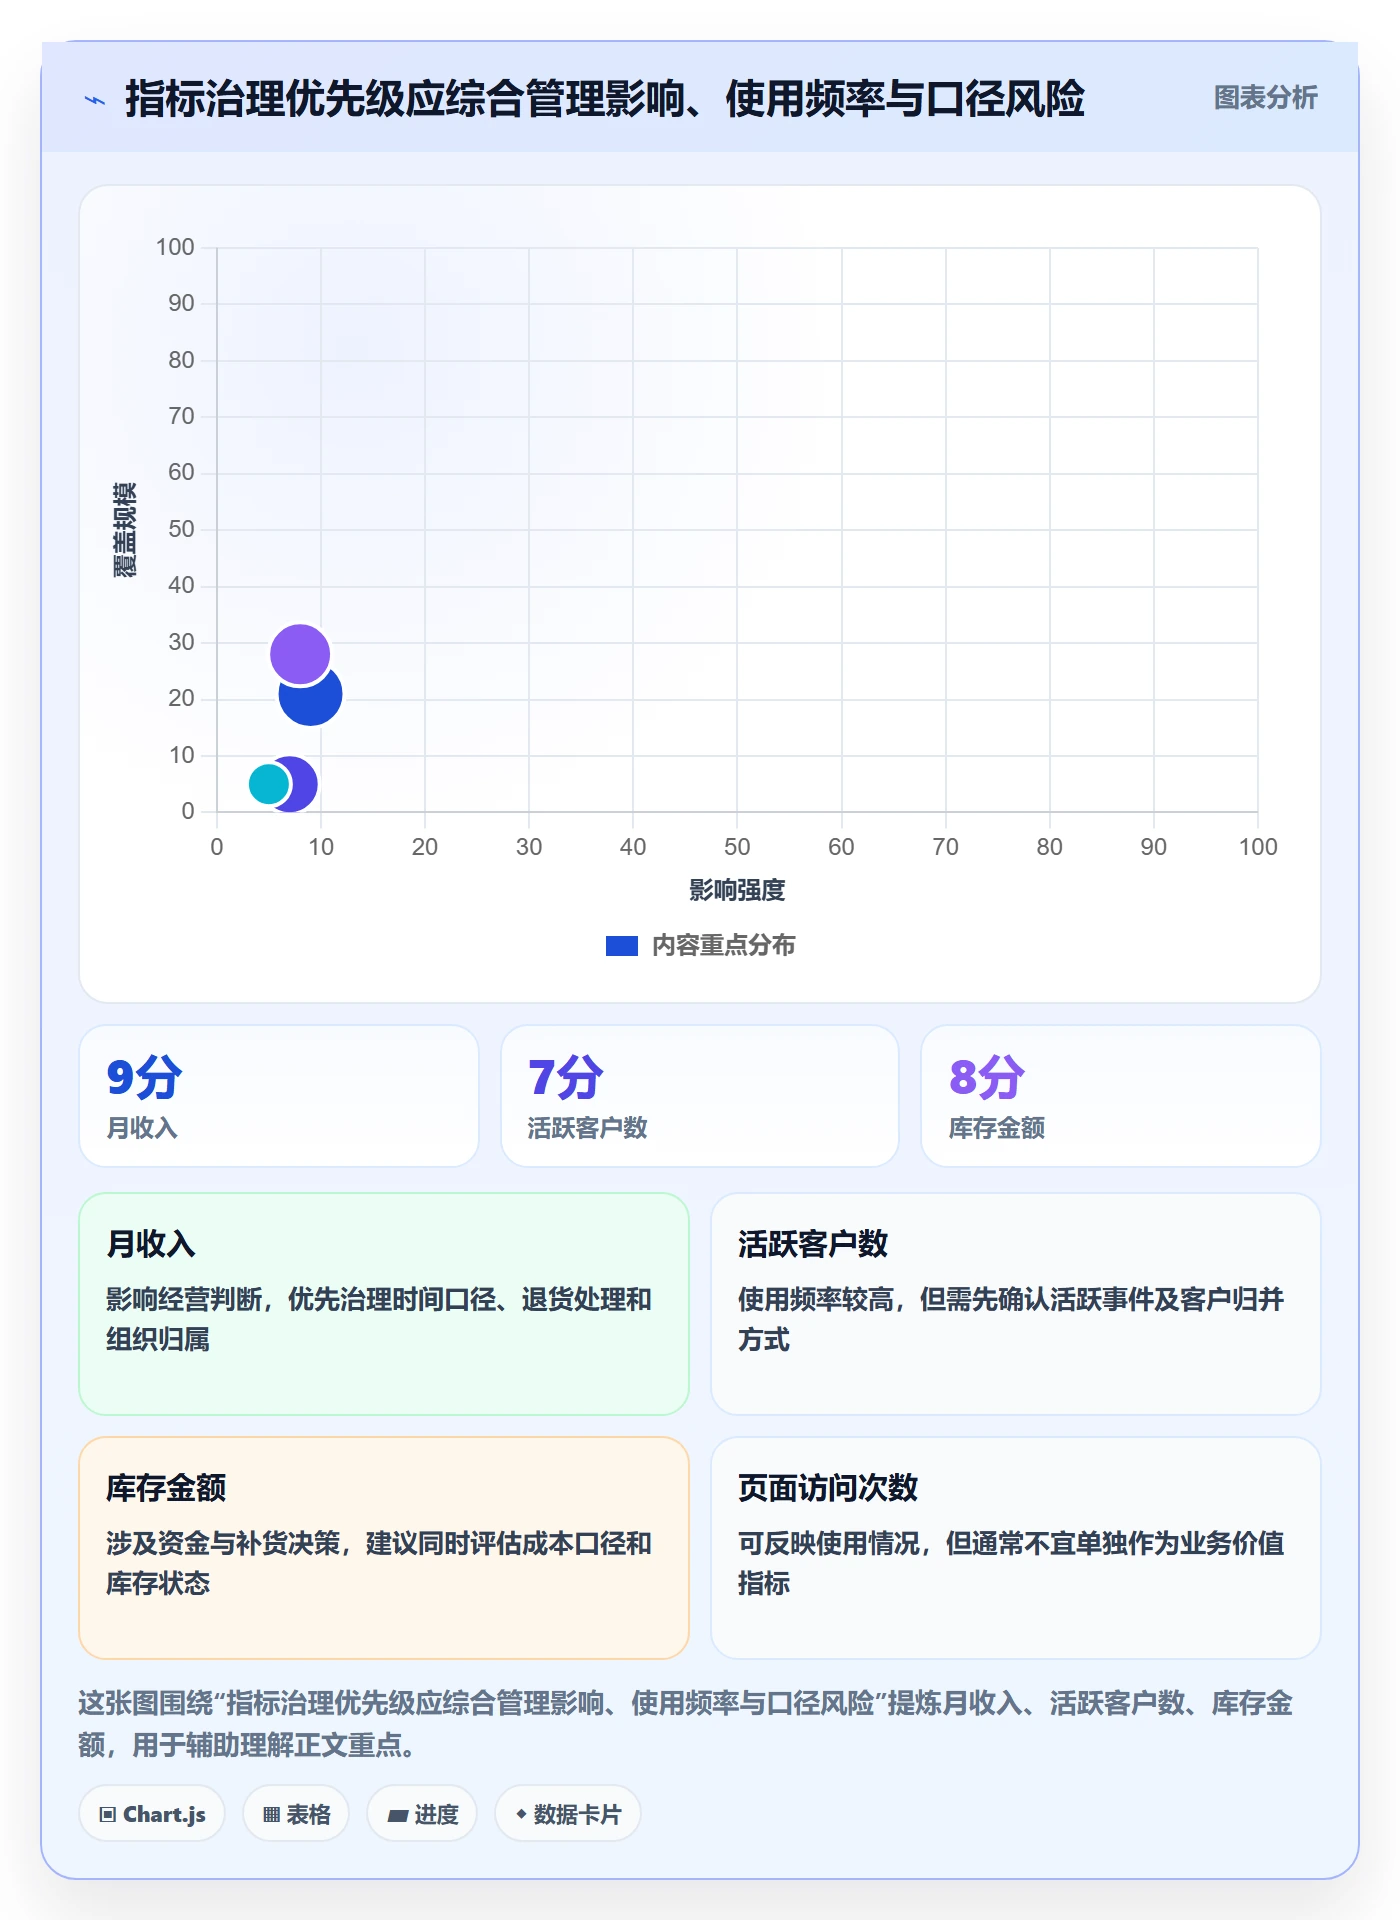
Task: Click the Chart.js tag
Action: (x=152, y=1814)
